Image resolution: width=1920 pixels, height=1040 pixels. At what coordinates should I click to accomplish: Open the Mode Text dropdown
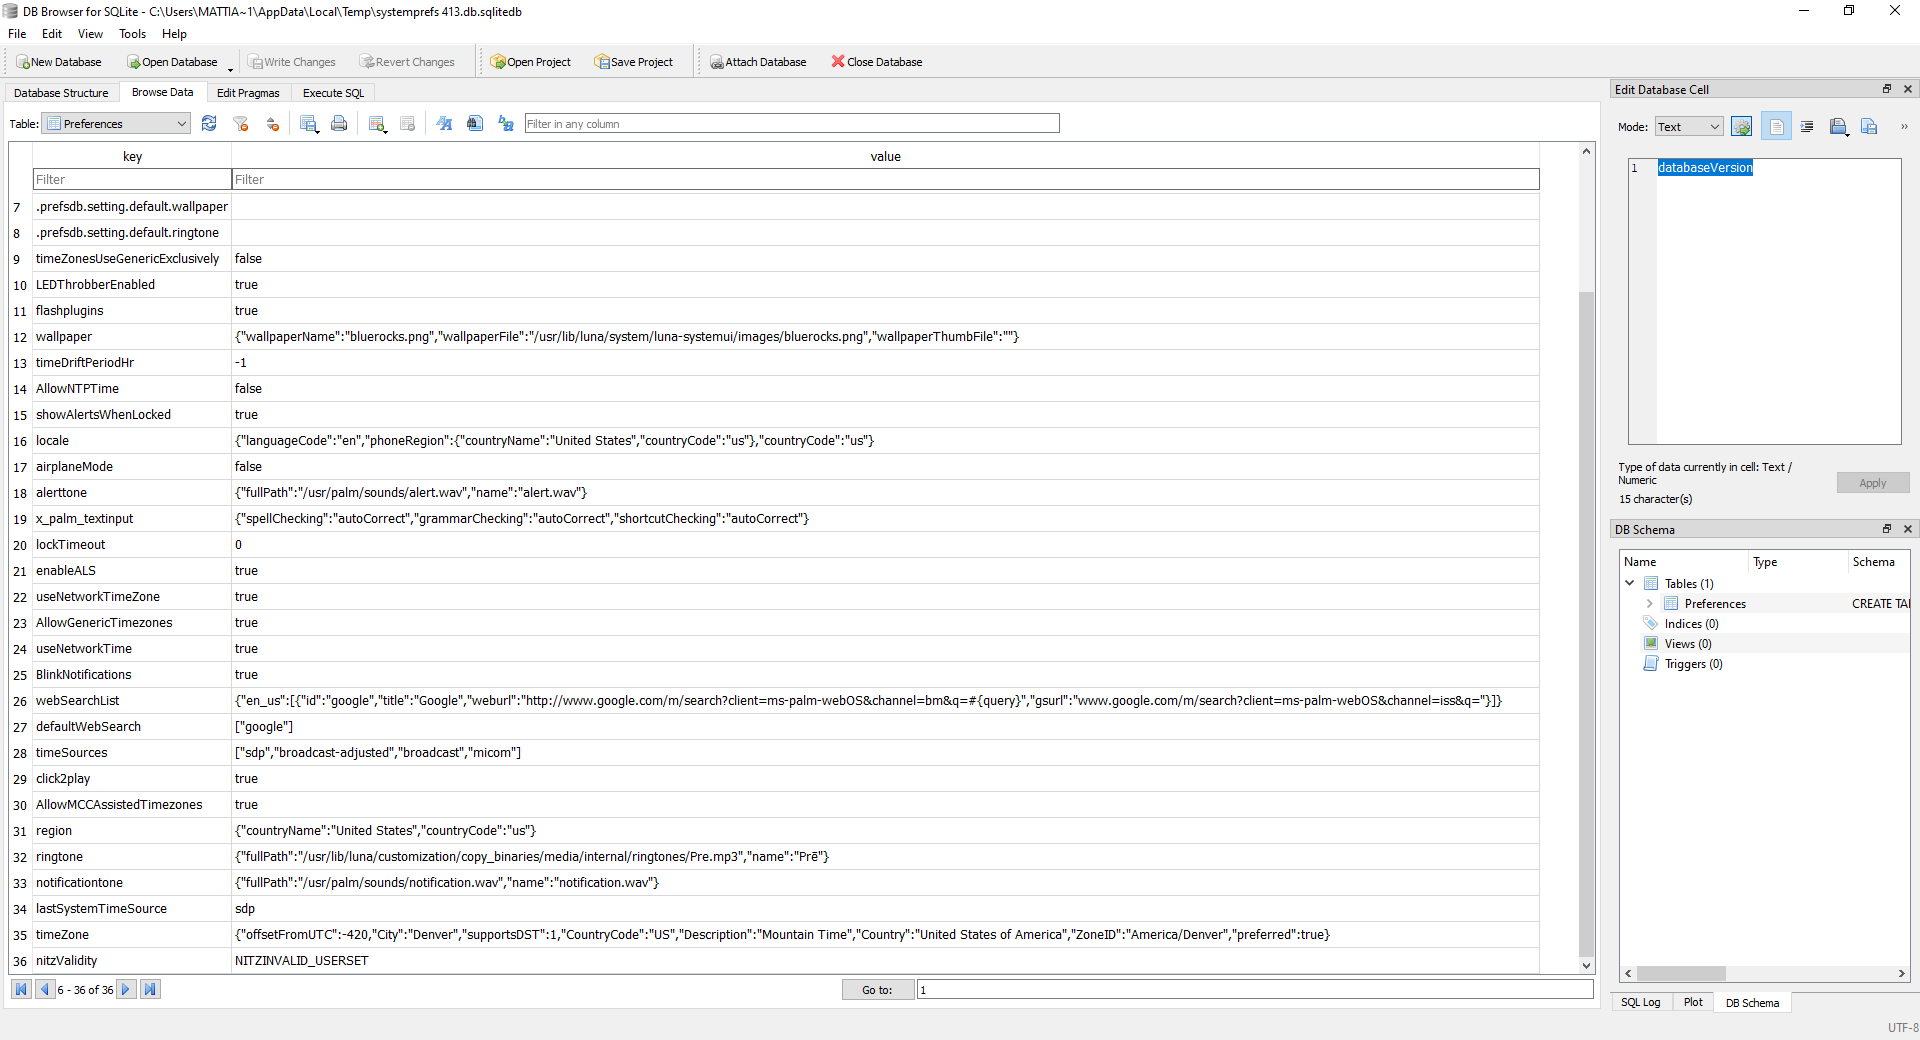1688,127
